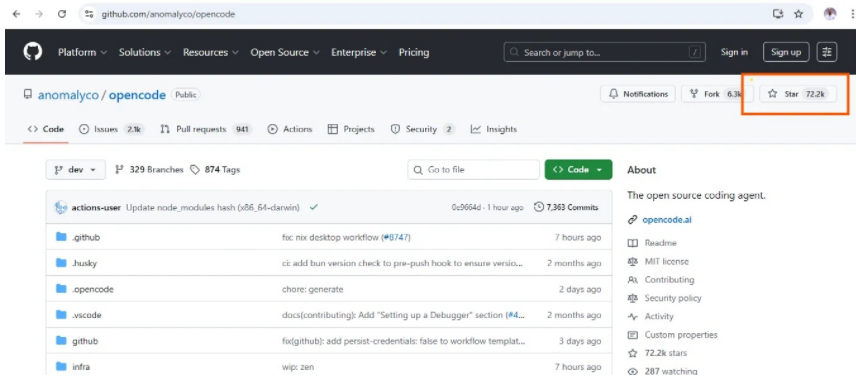Click the Activity pulse icon
856x389 pixels.
(x=633, y=316)
